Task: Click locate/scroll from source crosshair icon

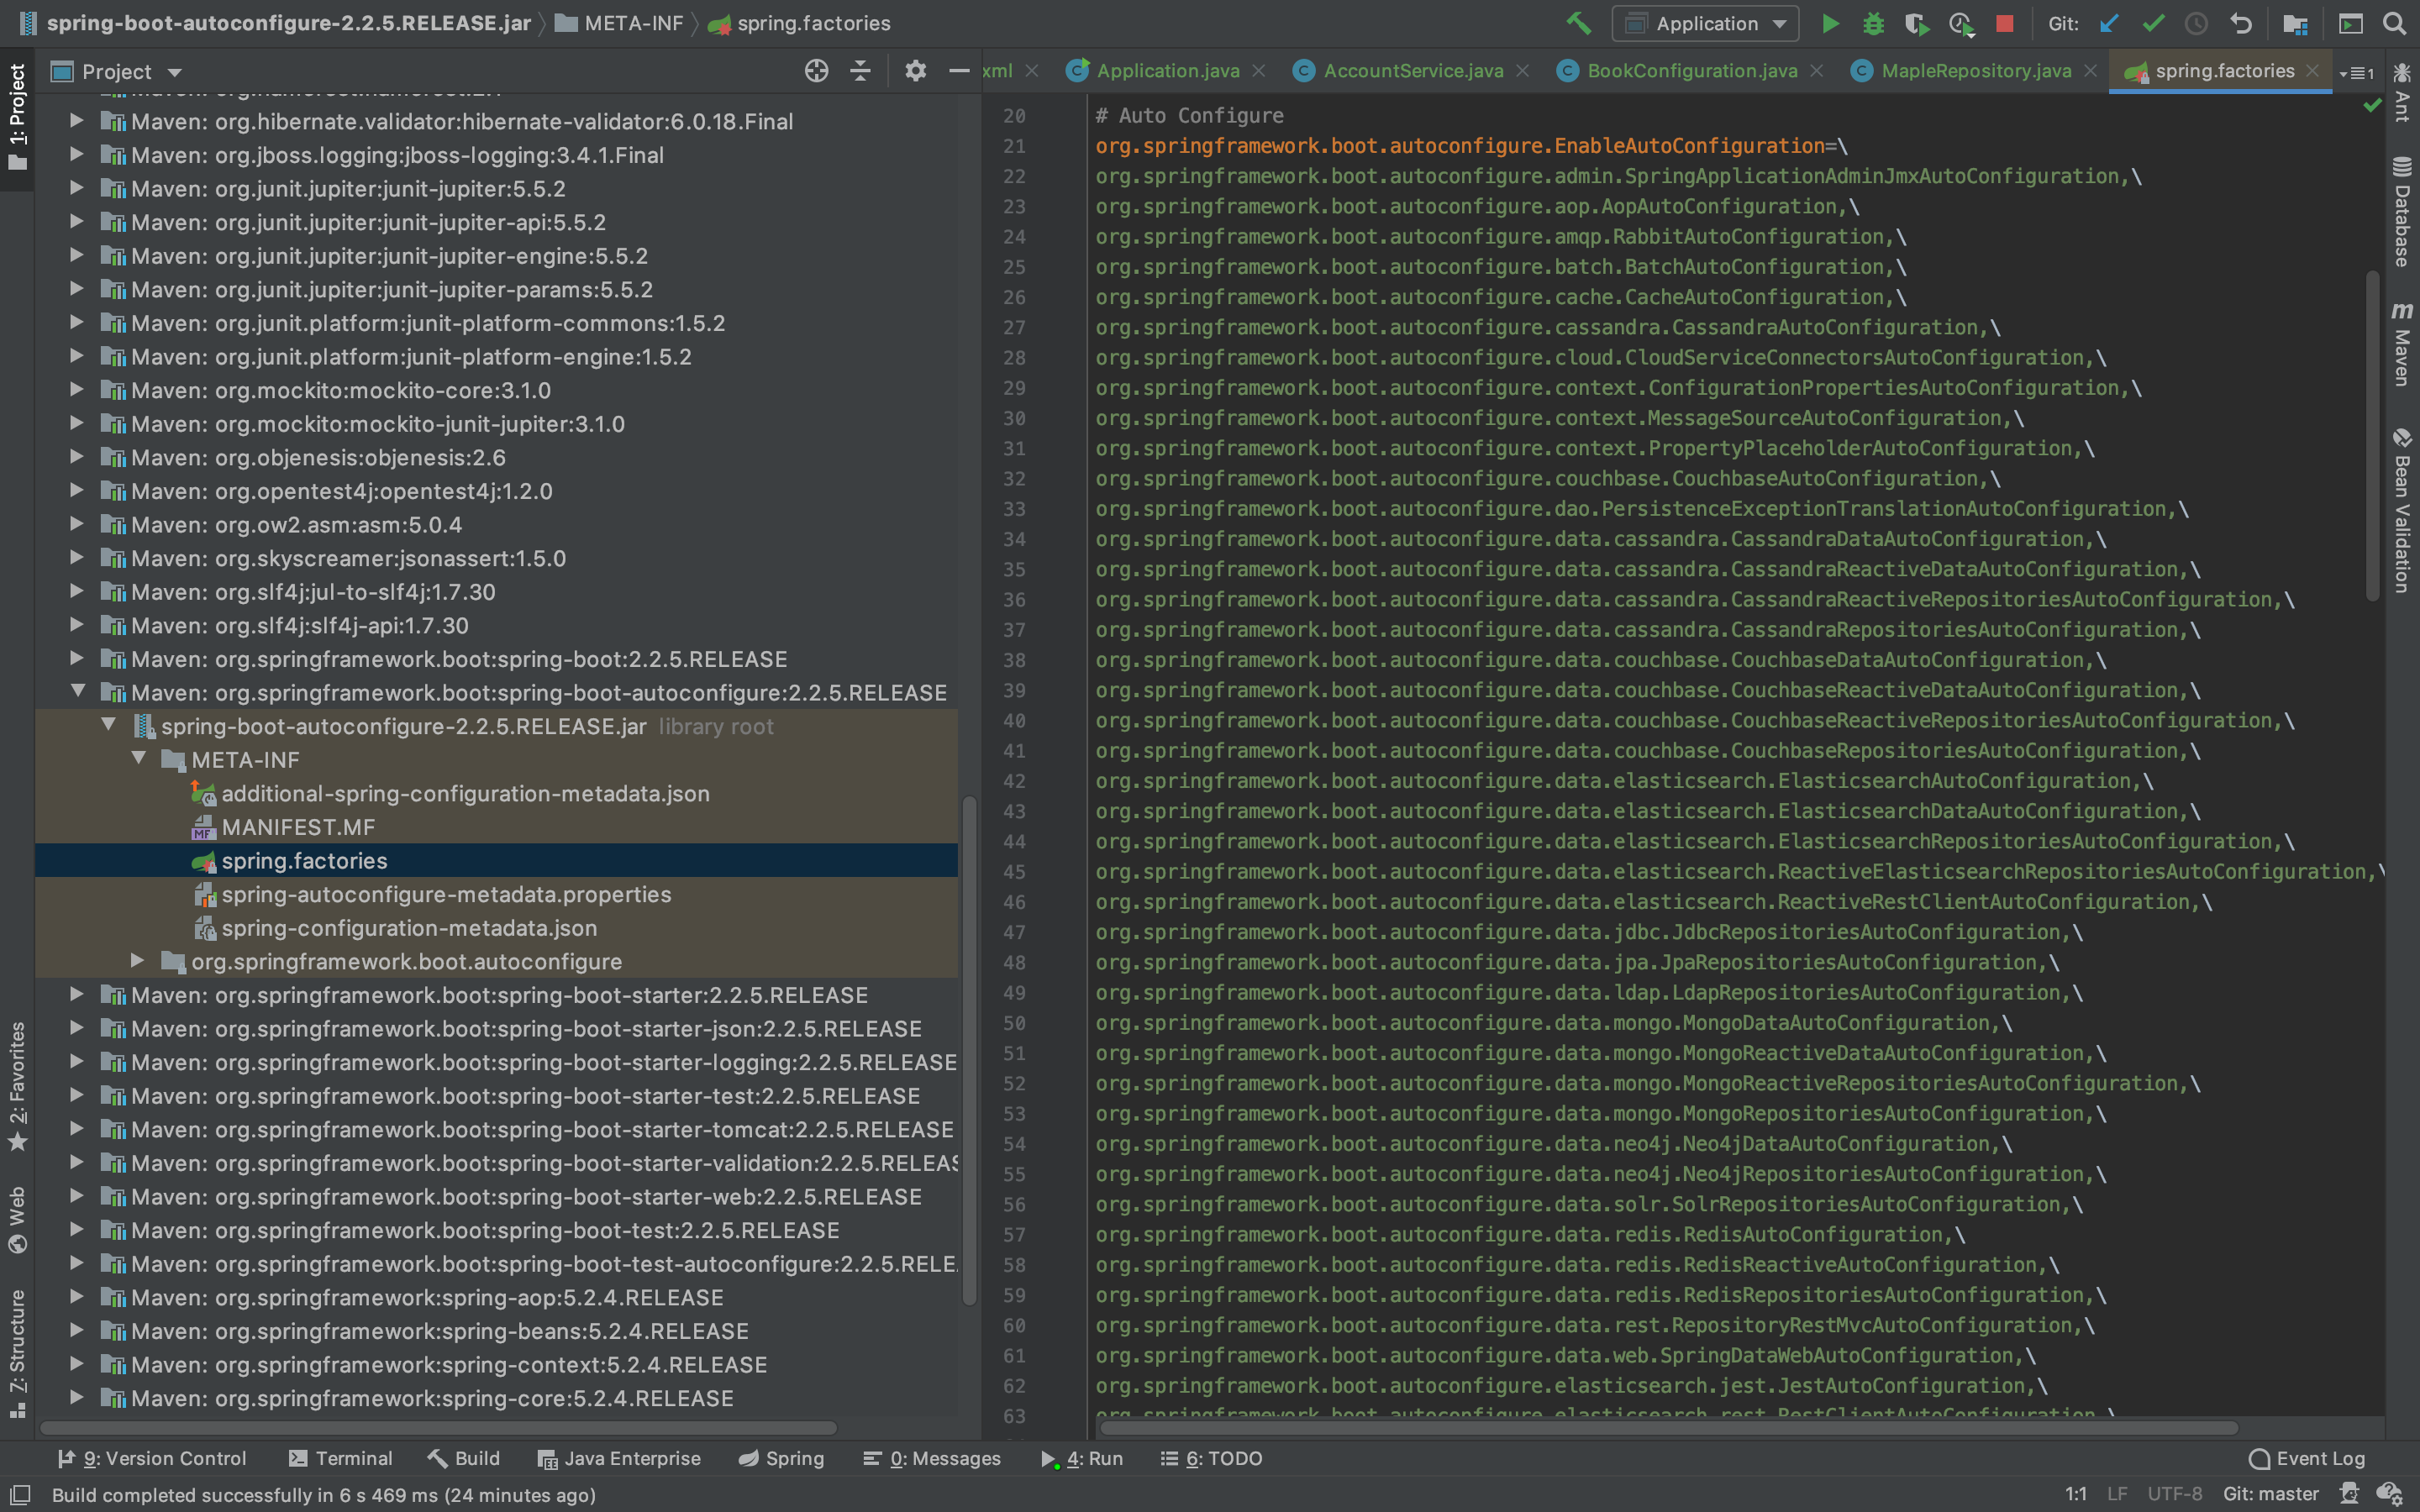Action: (816, 71)
